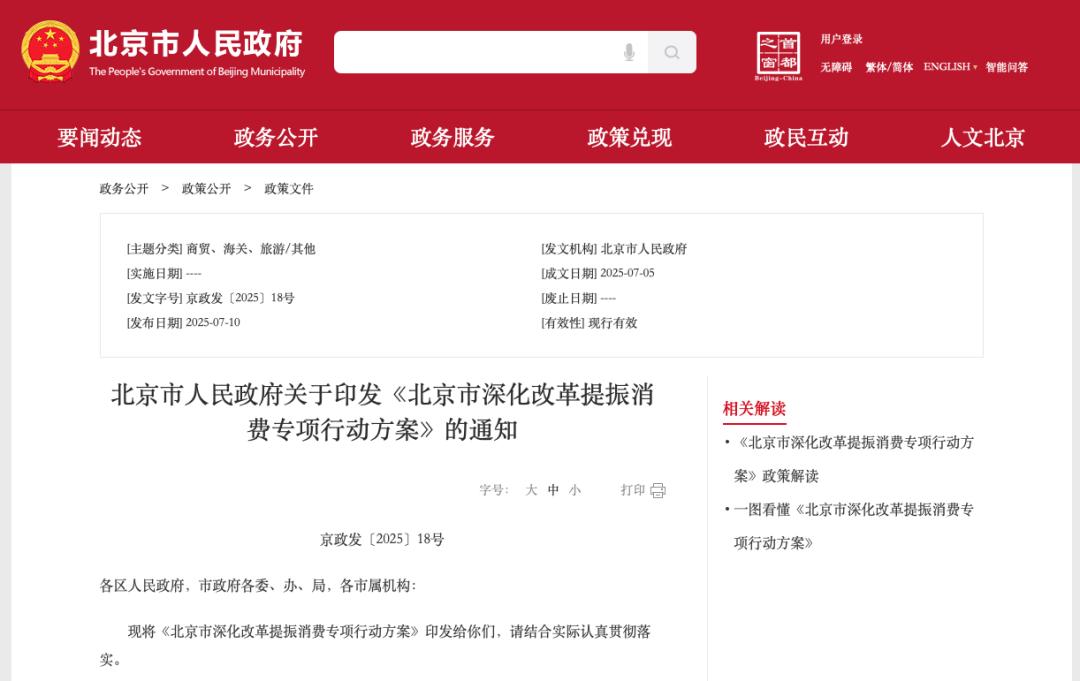This screenshot has width=1080, height=681.
Task: Open the 无障碍 accessibility link
Action: [835, 67]
